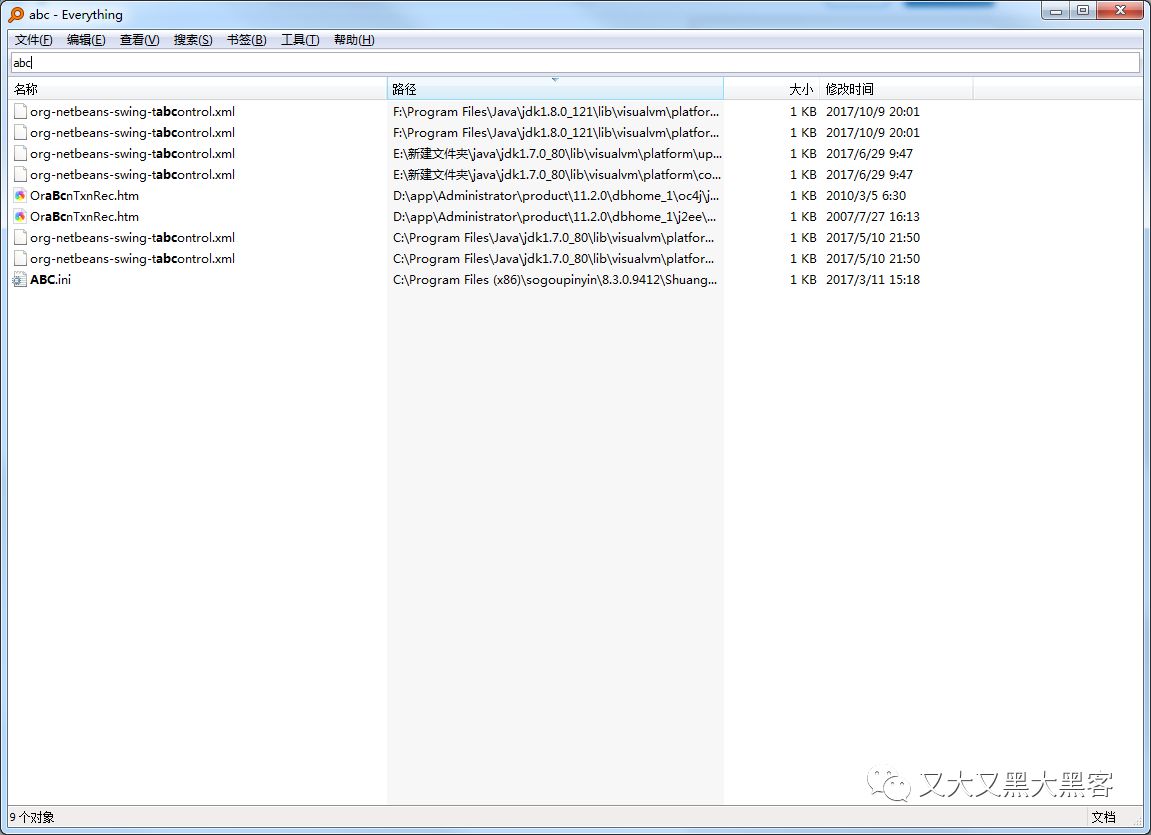This screenshot has width=1151, height=835.
Task: Open the 搜索(S) menu
Action: click(x=193, y=40)
